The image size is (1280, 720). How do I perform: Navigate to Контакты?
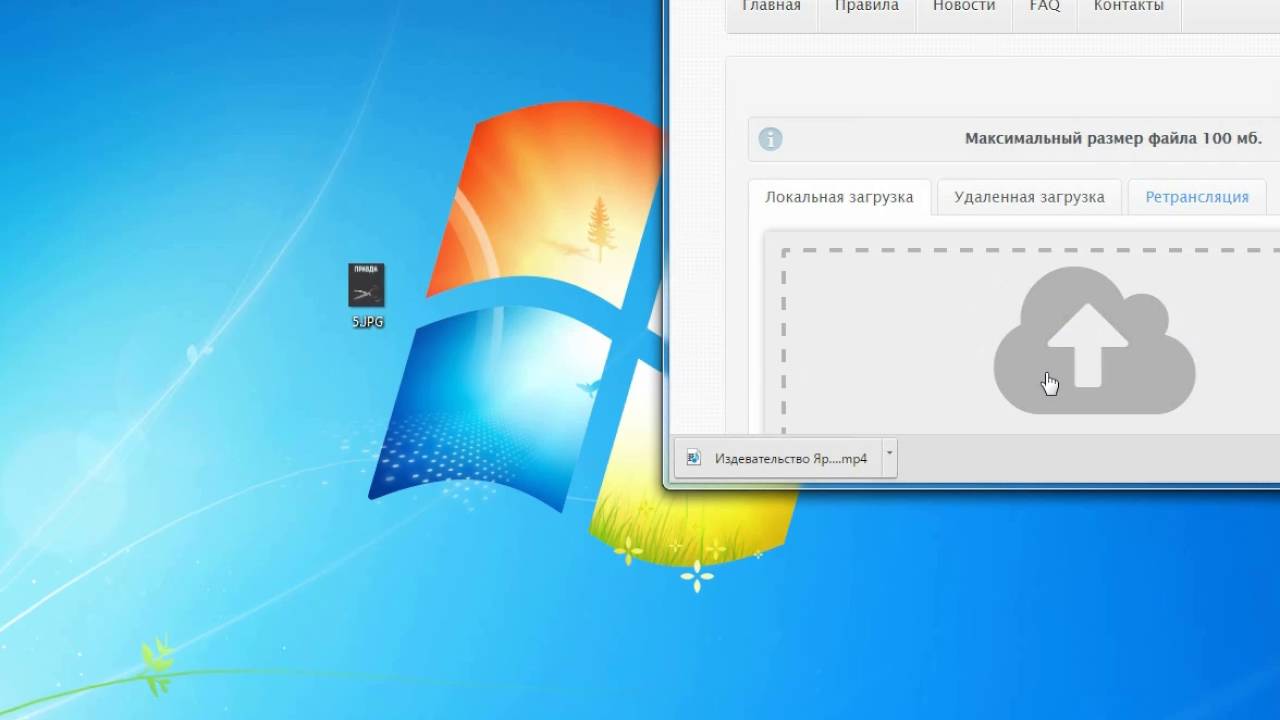click(1128, 7)
